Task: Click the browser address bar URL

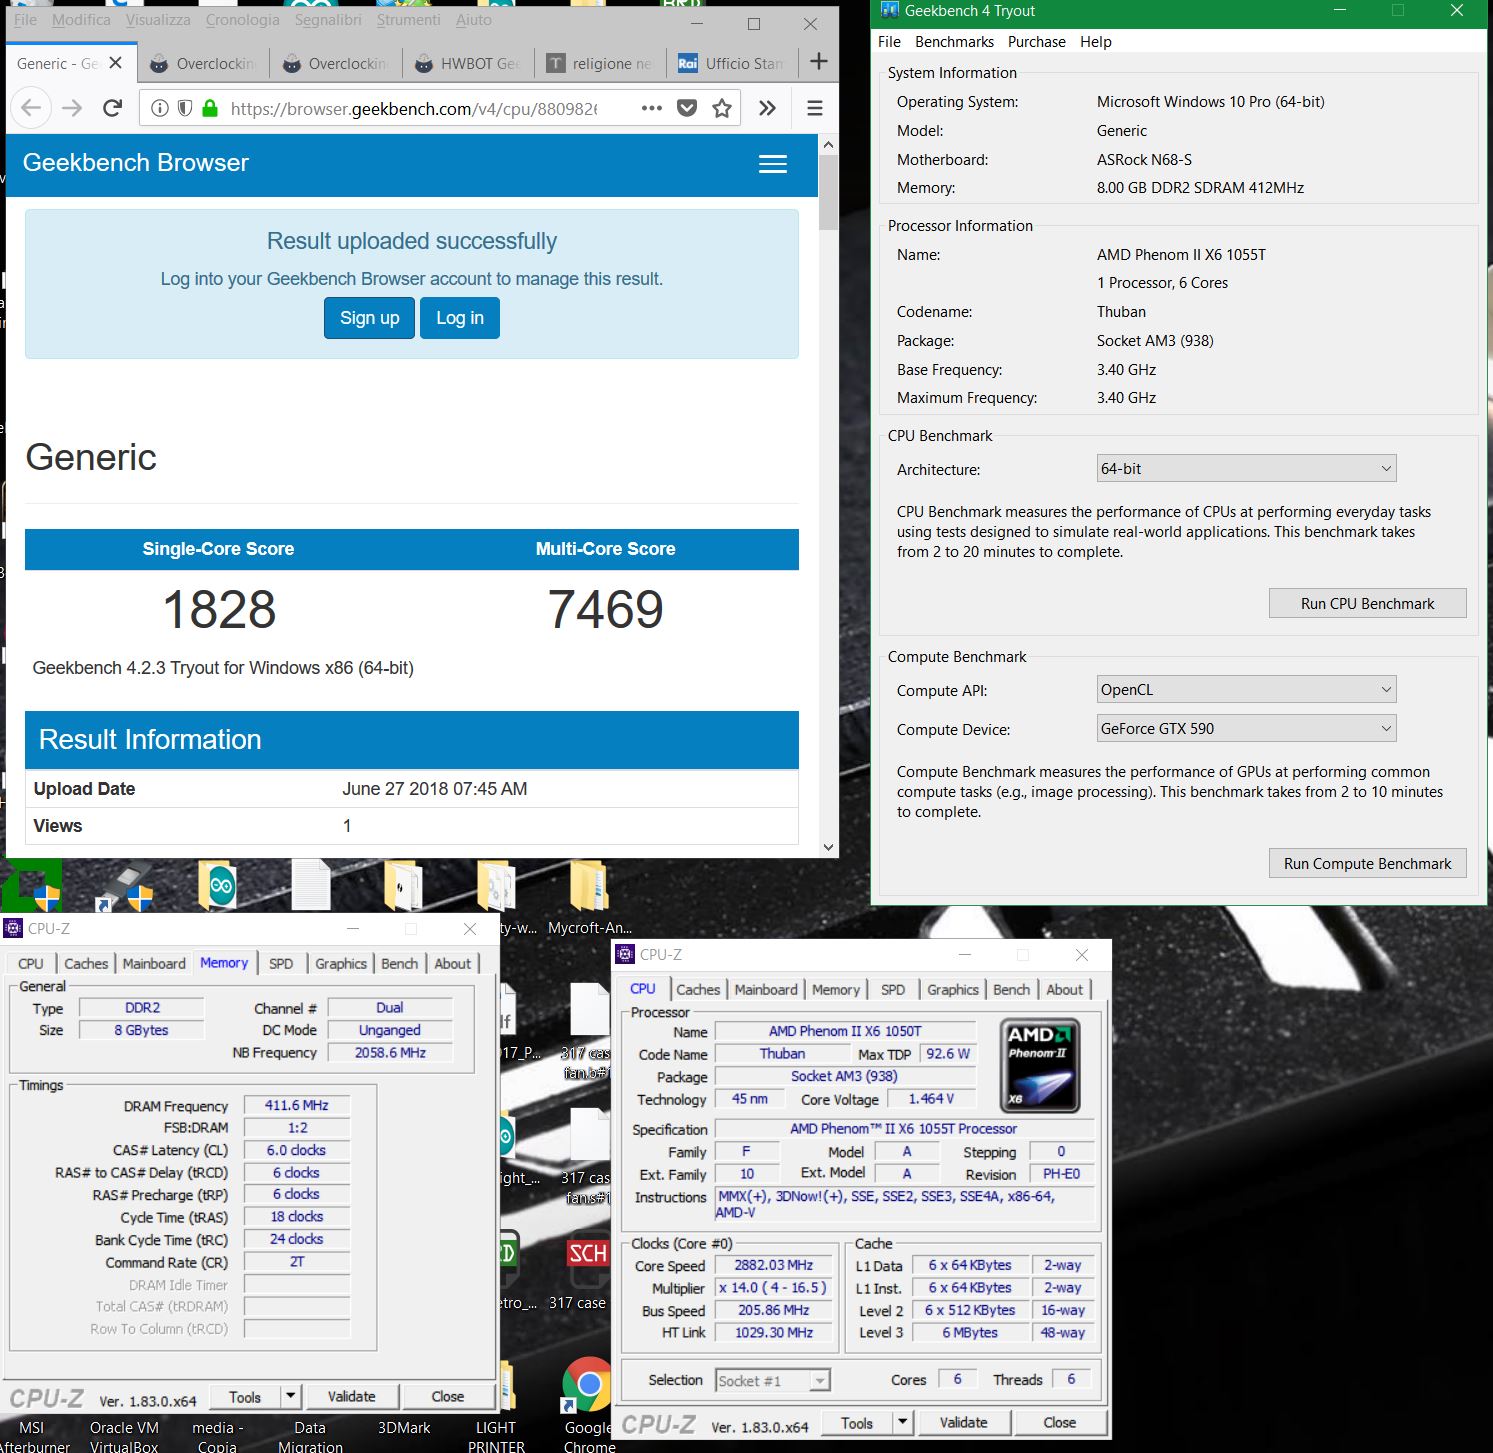Action: pos(413,108)
